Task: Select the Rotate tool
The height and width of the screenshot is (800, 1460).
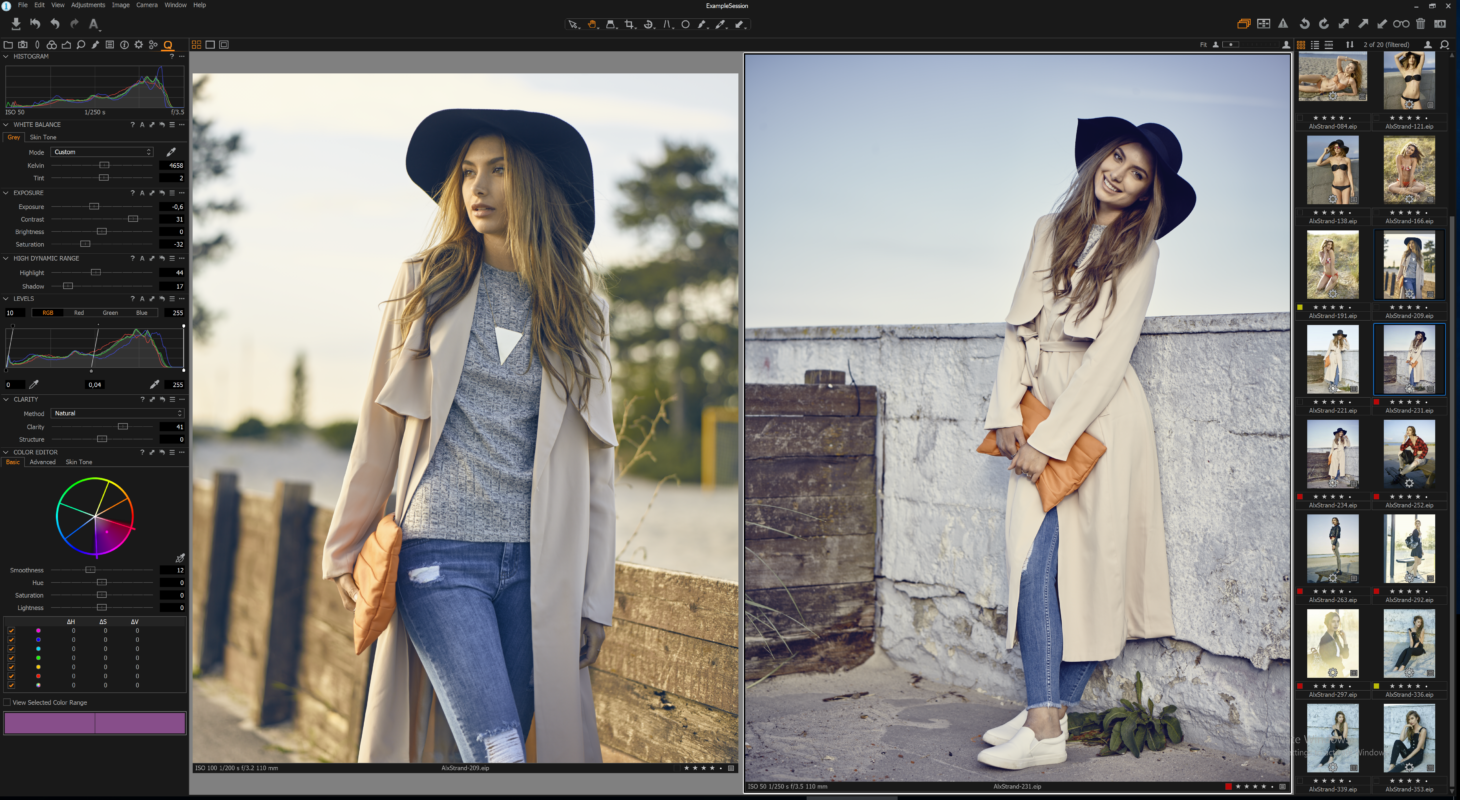Action: pos(650,25)
